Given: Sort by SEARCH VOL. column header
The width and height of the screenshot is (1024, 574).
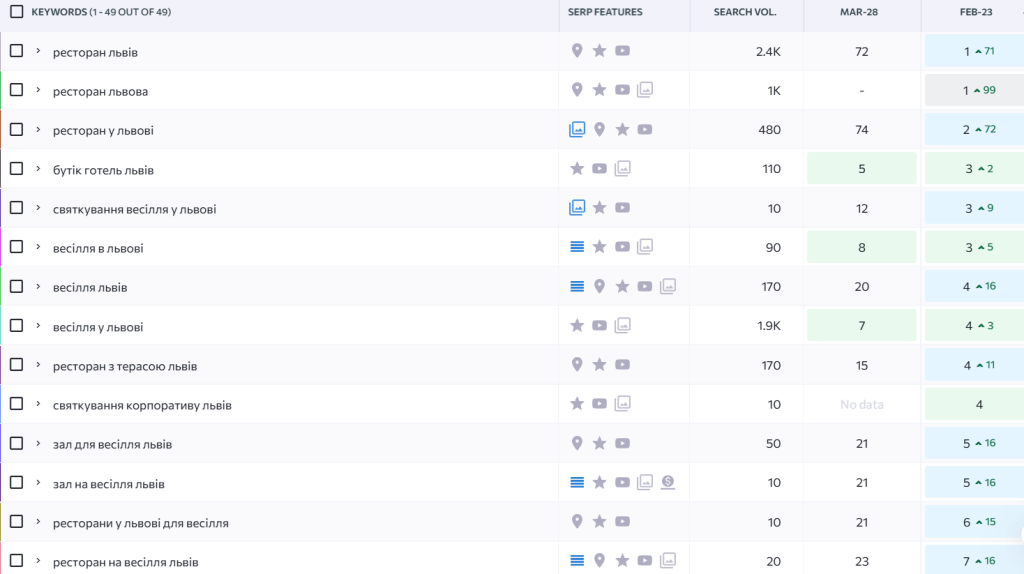Looking at the screenshot, I should pos(744,12).
